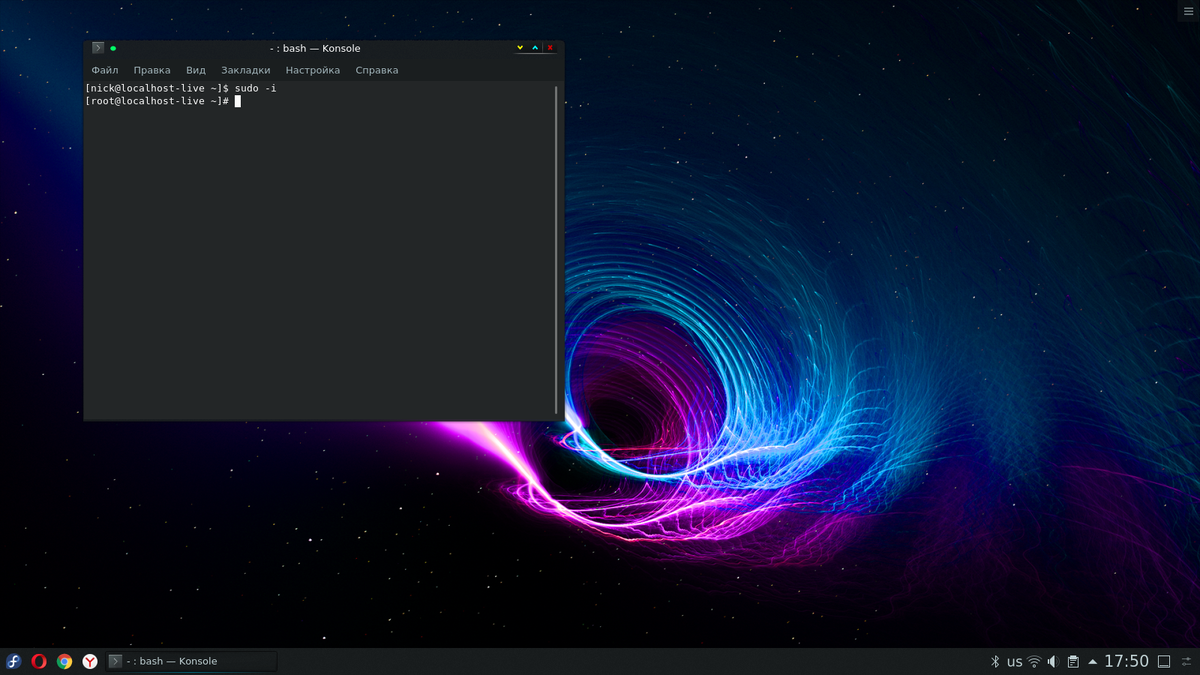1200x675 pixels.
Task: Open the volume control in tray
Action: click(1053, 661)
